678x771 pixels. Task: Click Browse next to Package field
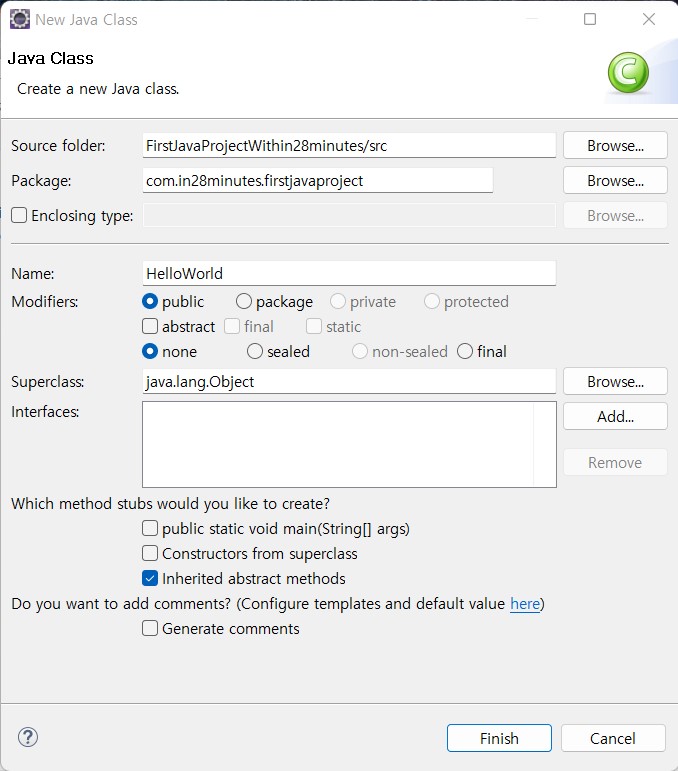[614, 181]
